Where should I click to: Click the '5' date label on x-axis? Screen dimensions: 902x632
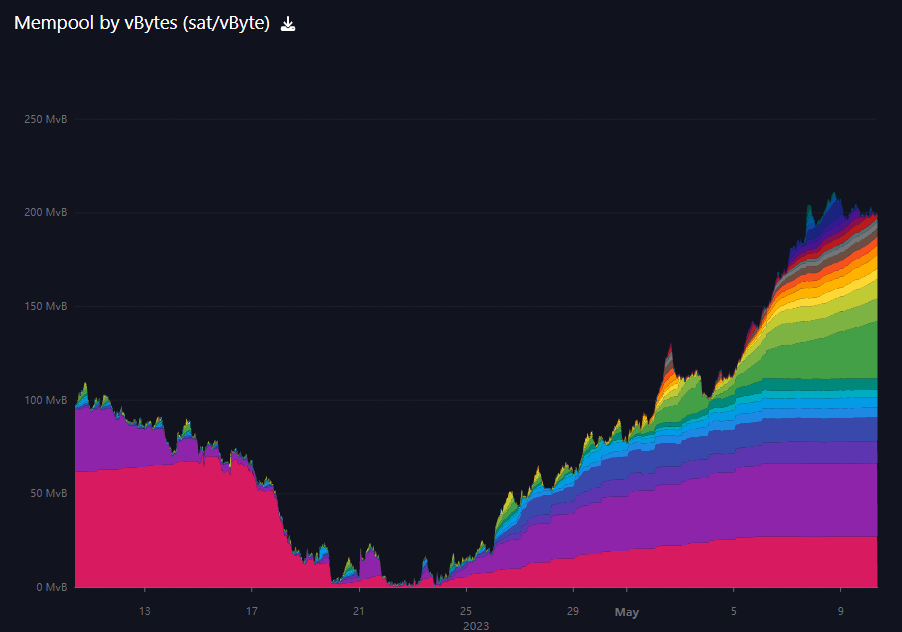(733, 611)
